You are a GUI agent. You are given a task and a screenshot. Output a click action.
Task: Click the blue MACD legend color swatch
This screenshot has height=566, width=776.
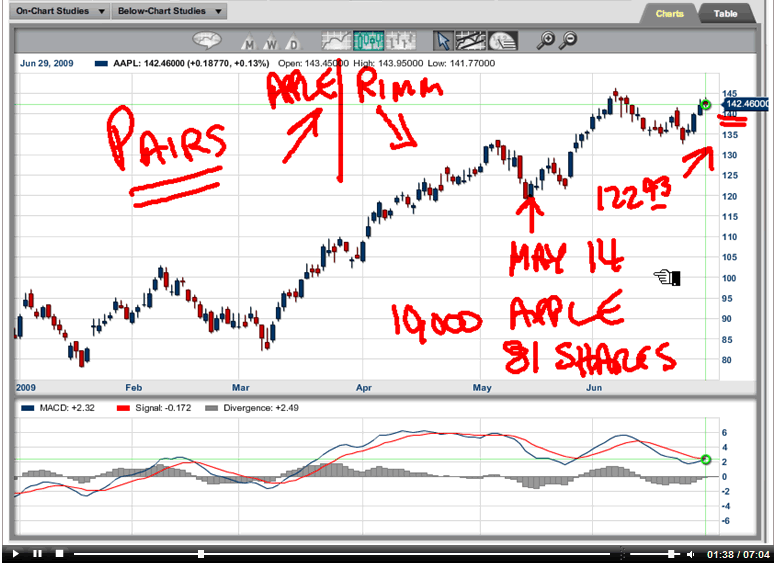point(28,409)
